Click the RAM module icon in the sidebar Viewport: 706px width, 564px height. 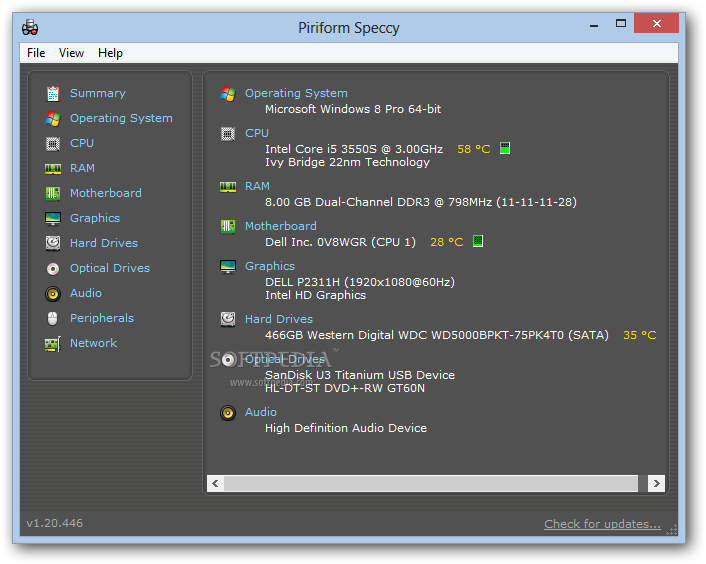(53, 168)
